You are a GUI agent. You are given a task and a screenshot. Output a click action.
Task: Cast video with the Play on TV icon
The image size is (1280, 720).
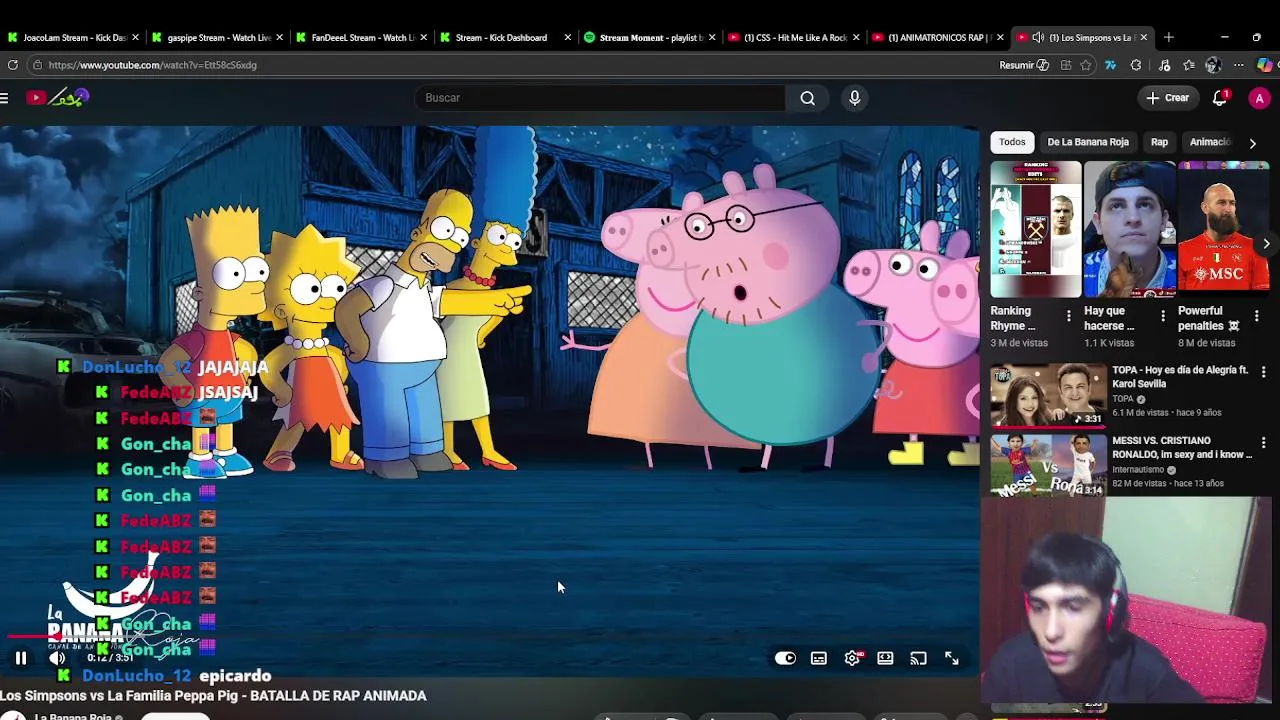pos(918,658)
